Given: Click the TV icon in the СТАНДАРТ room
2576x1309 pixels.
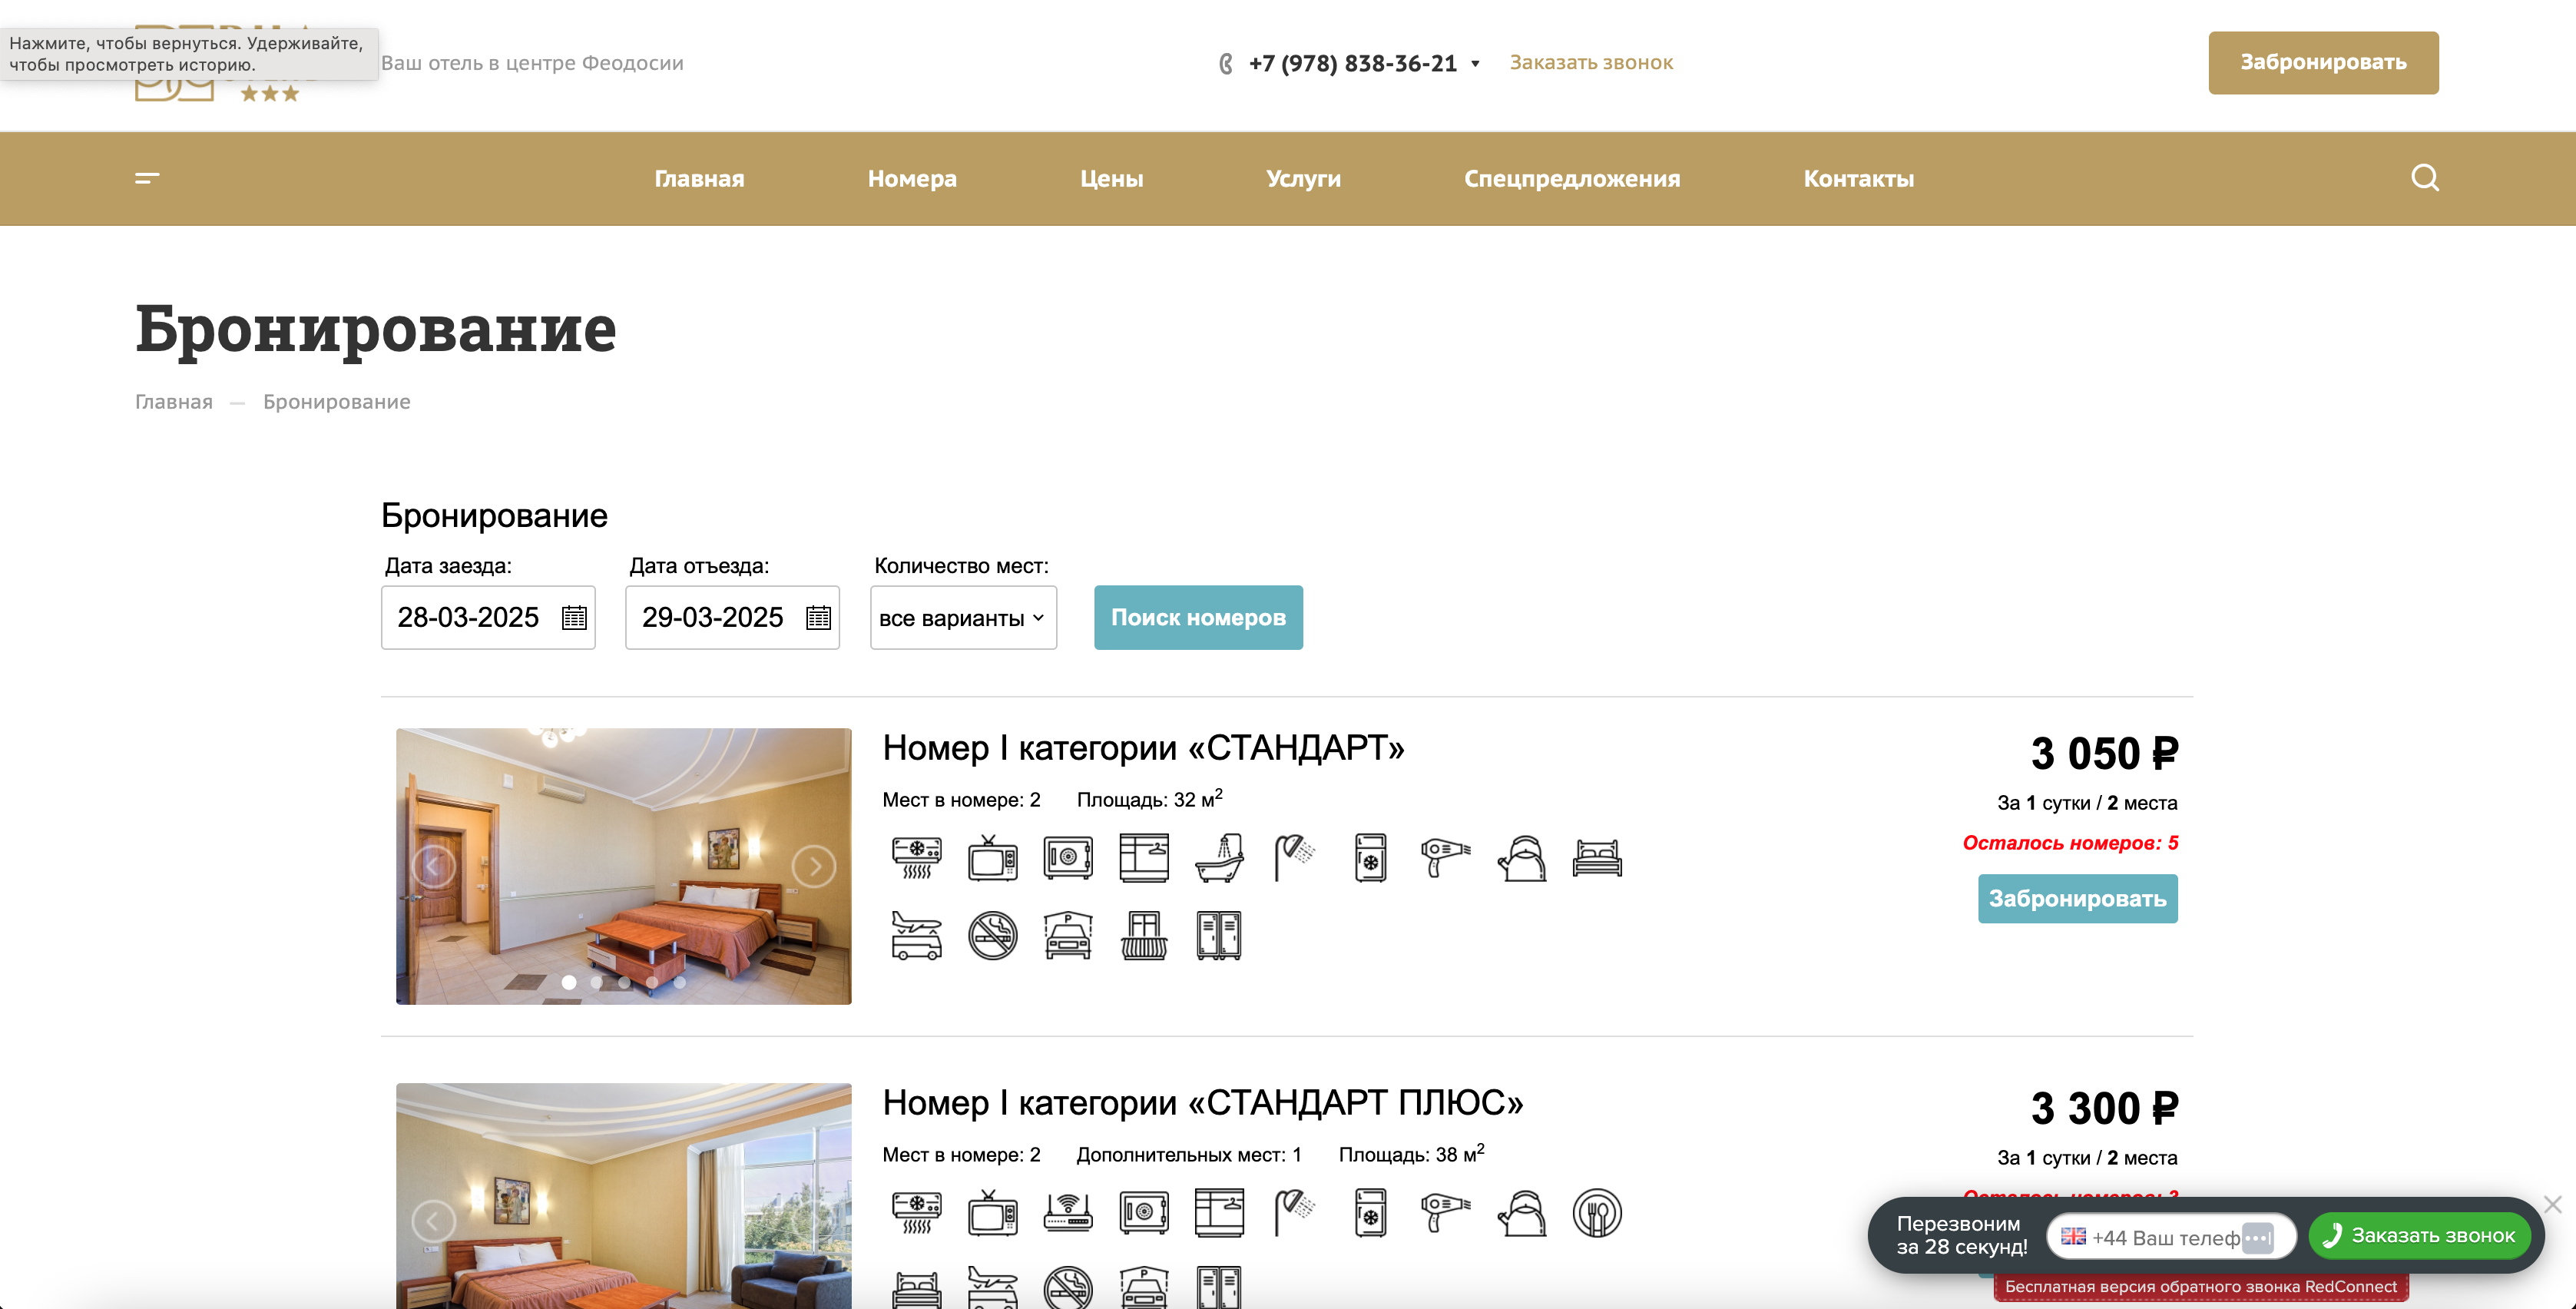Looking at the screenshot, I should tap(993, 858).
